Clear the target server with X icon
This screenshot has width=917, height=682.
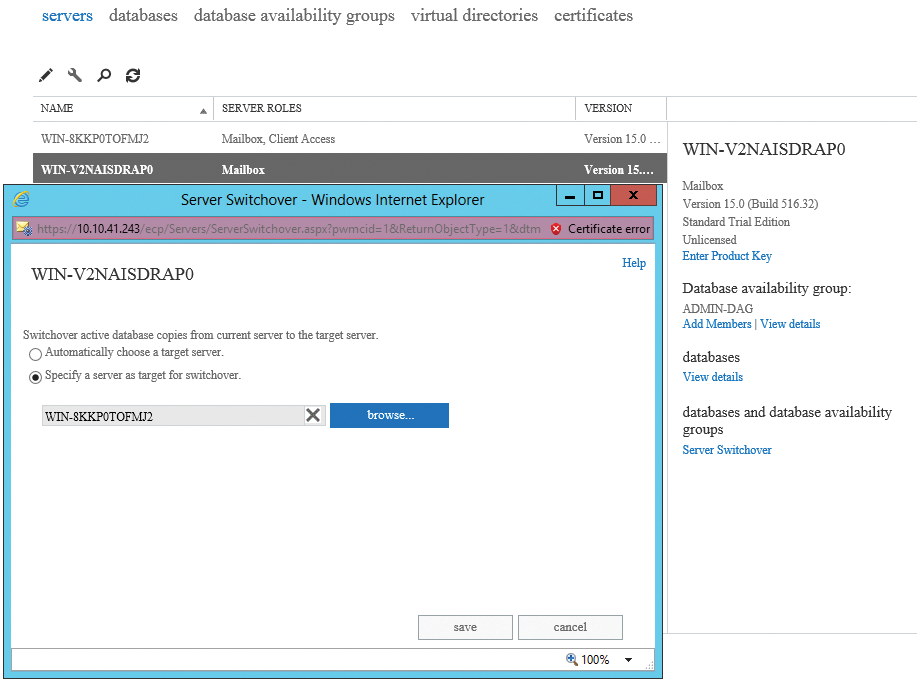313,415
